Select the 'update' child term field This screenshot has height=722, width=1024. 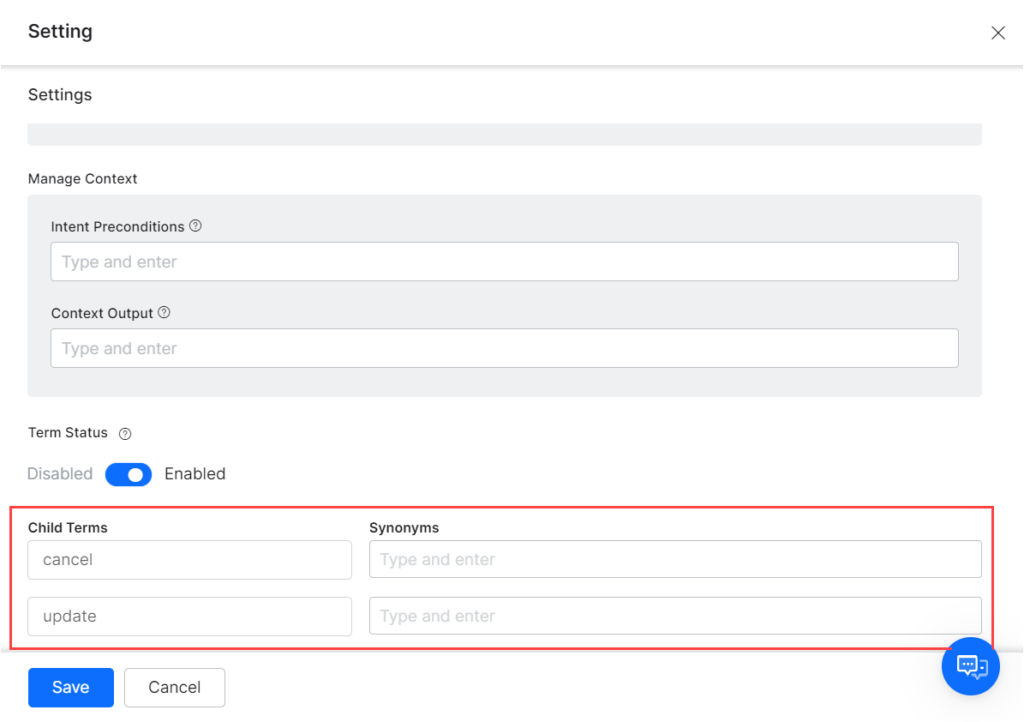click(190, 616)
